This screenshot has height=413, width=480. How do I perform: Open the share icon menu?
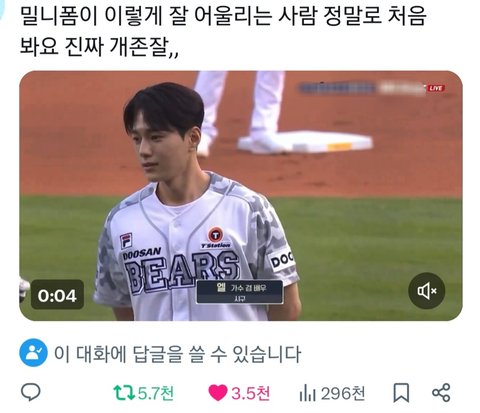[441, 392]
